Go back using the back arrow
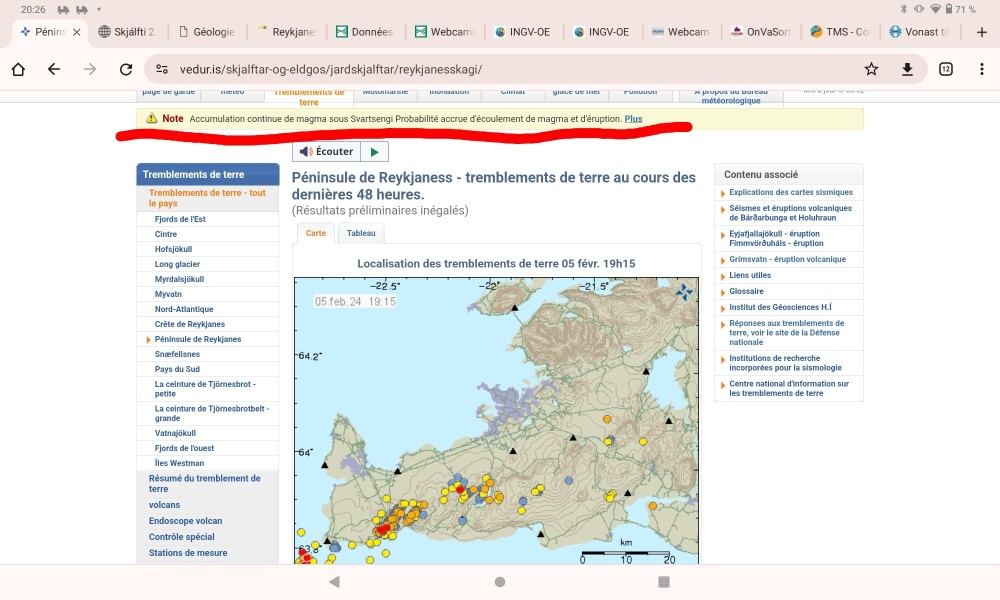1000x600 pixels. pyautogui.click(x=54, y=69)
